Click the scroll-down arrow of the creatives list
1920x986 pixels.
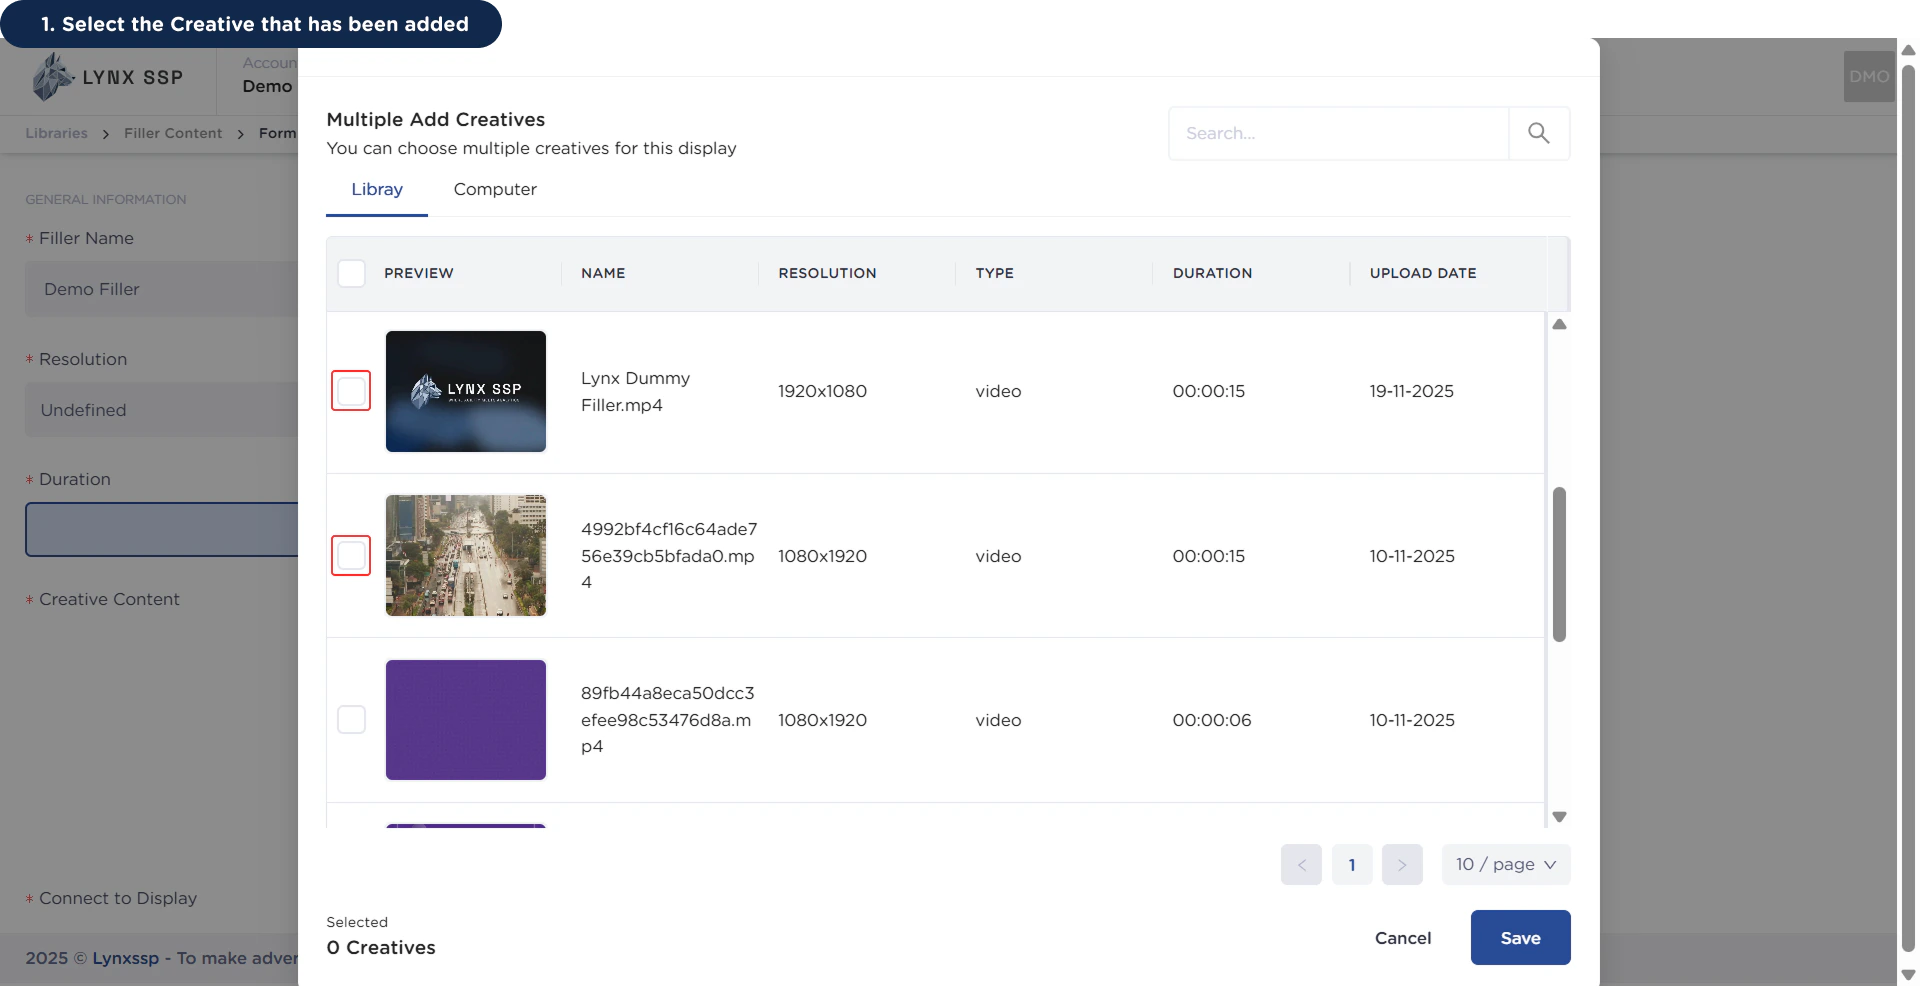1560,816
